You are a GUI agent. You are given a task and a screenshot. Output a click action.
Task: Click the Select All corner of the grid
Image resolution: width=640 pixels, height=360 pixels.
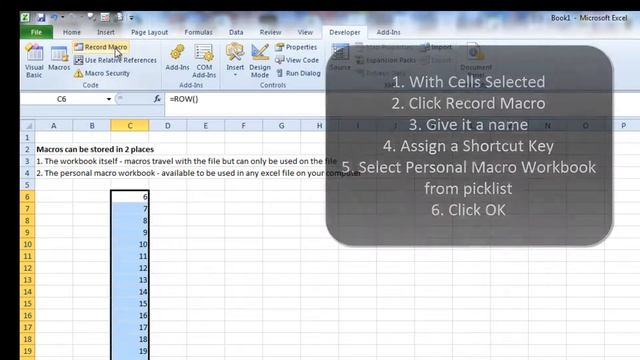coord(28,126)
